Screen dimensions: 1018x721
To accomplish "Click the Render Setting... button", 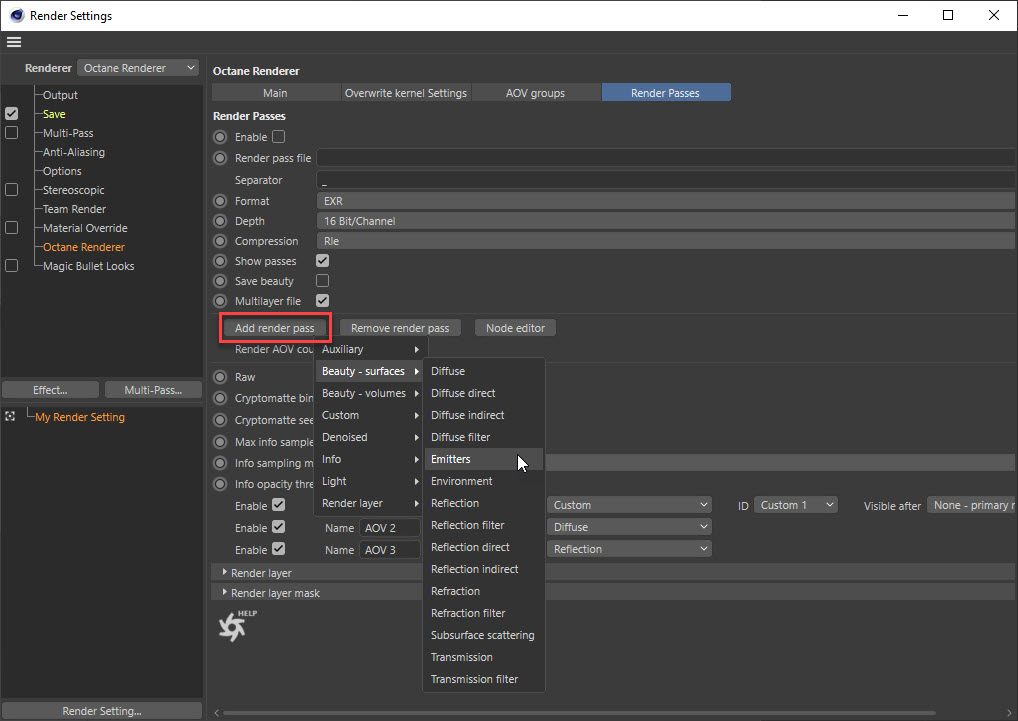I will 102,711.
